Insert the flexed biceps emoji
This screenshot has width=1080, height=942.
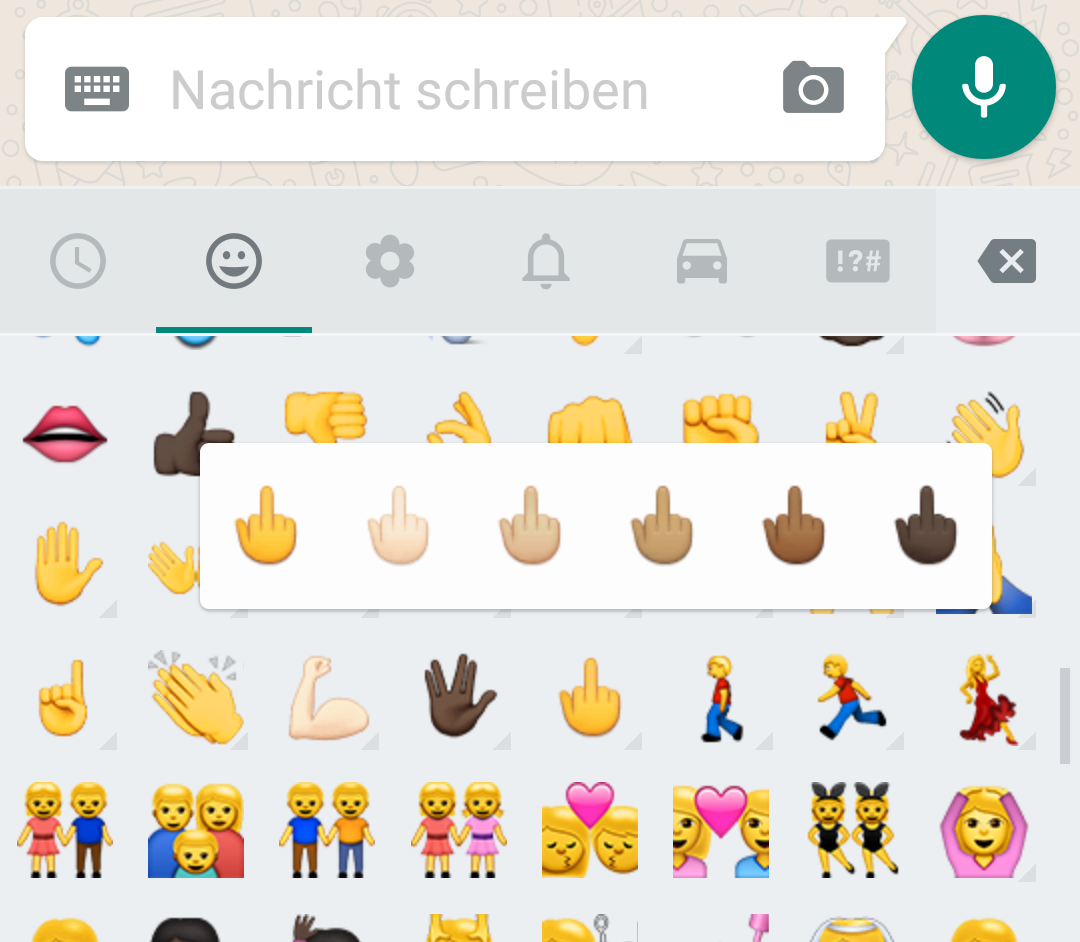328,698
